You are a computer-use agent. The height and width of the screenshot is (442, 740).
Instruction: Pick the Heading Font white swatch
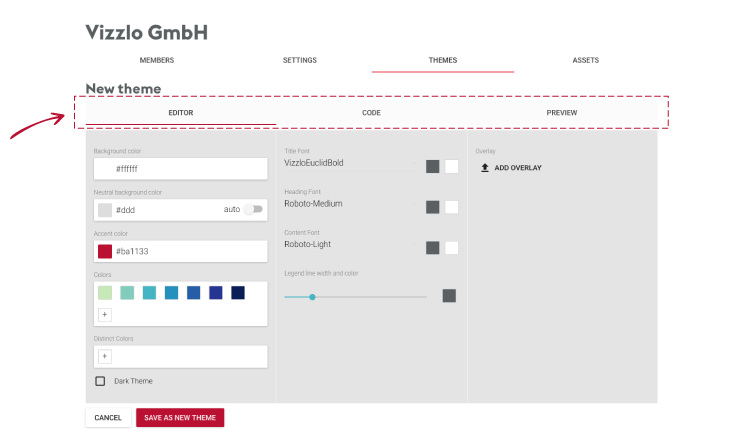(452, 207)
